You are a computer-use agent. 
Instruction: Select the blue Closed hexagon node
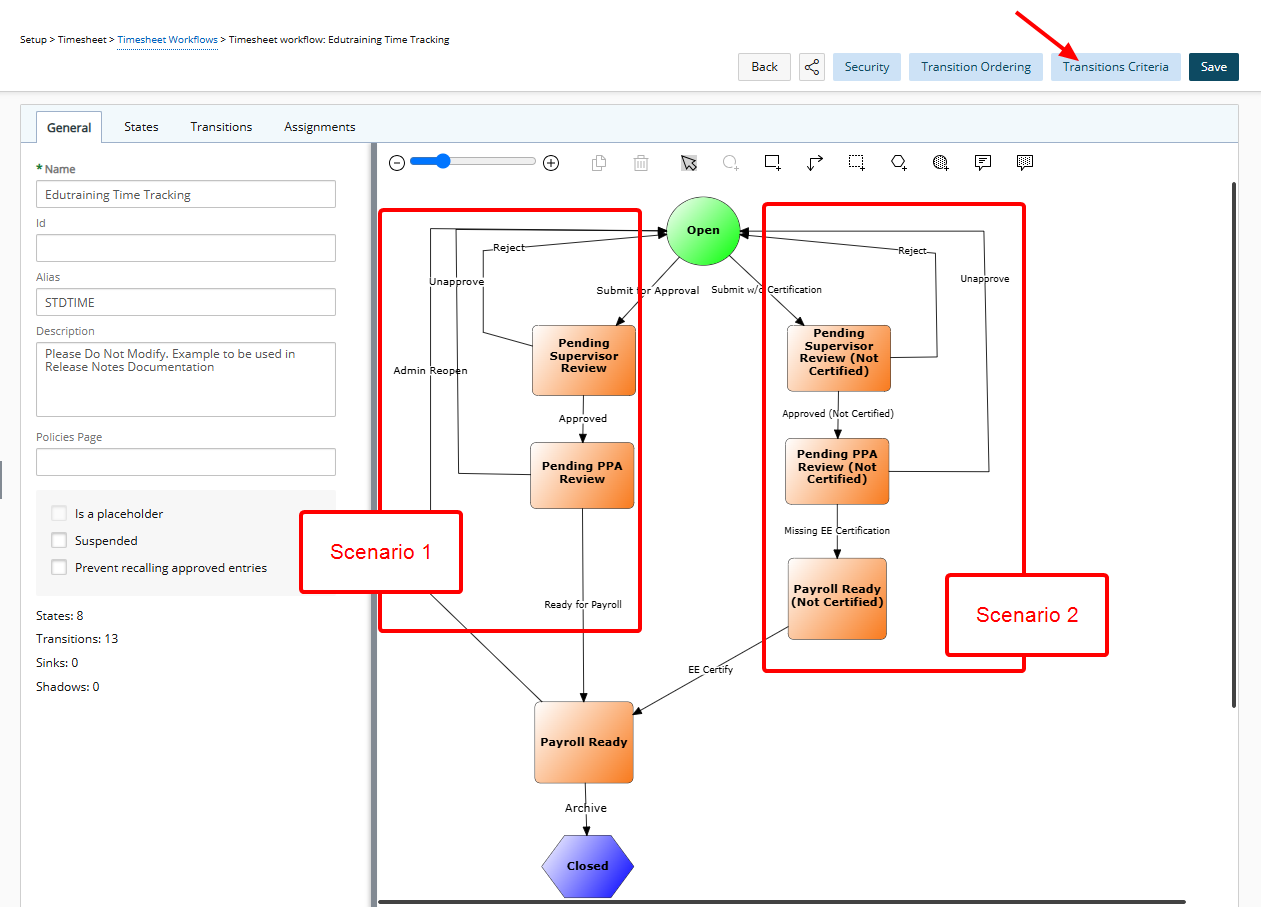tap(588, 866)
